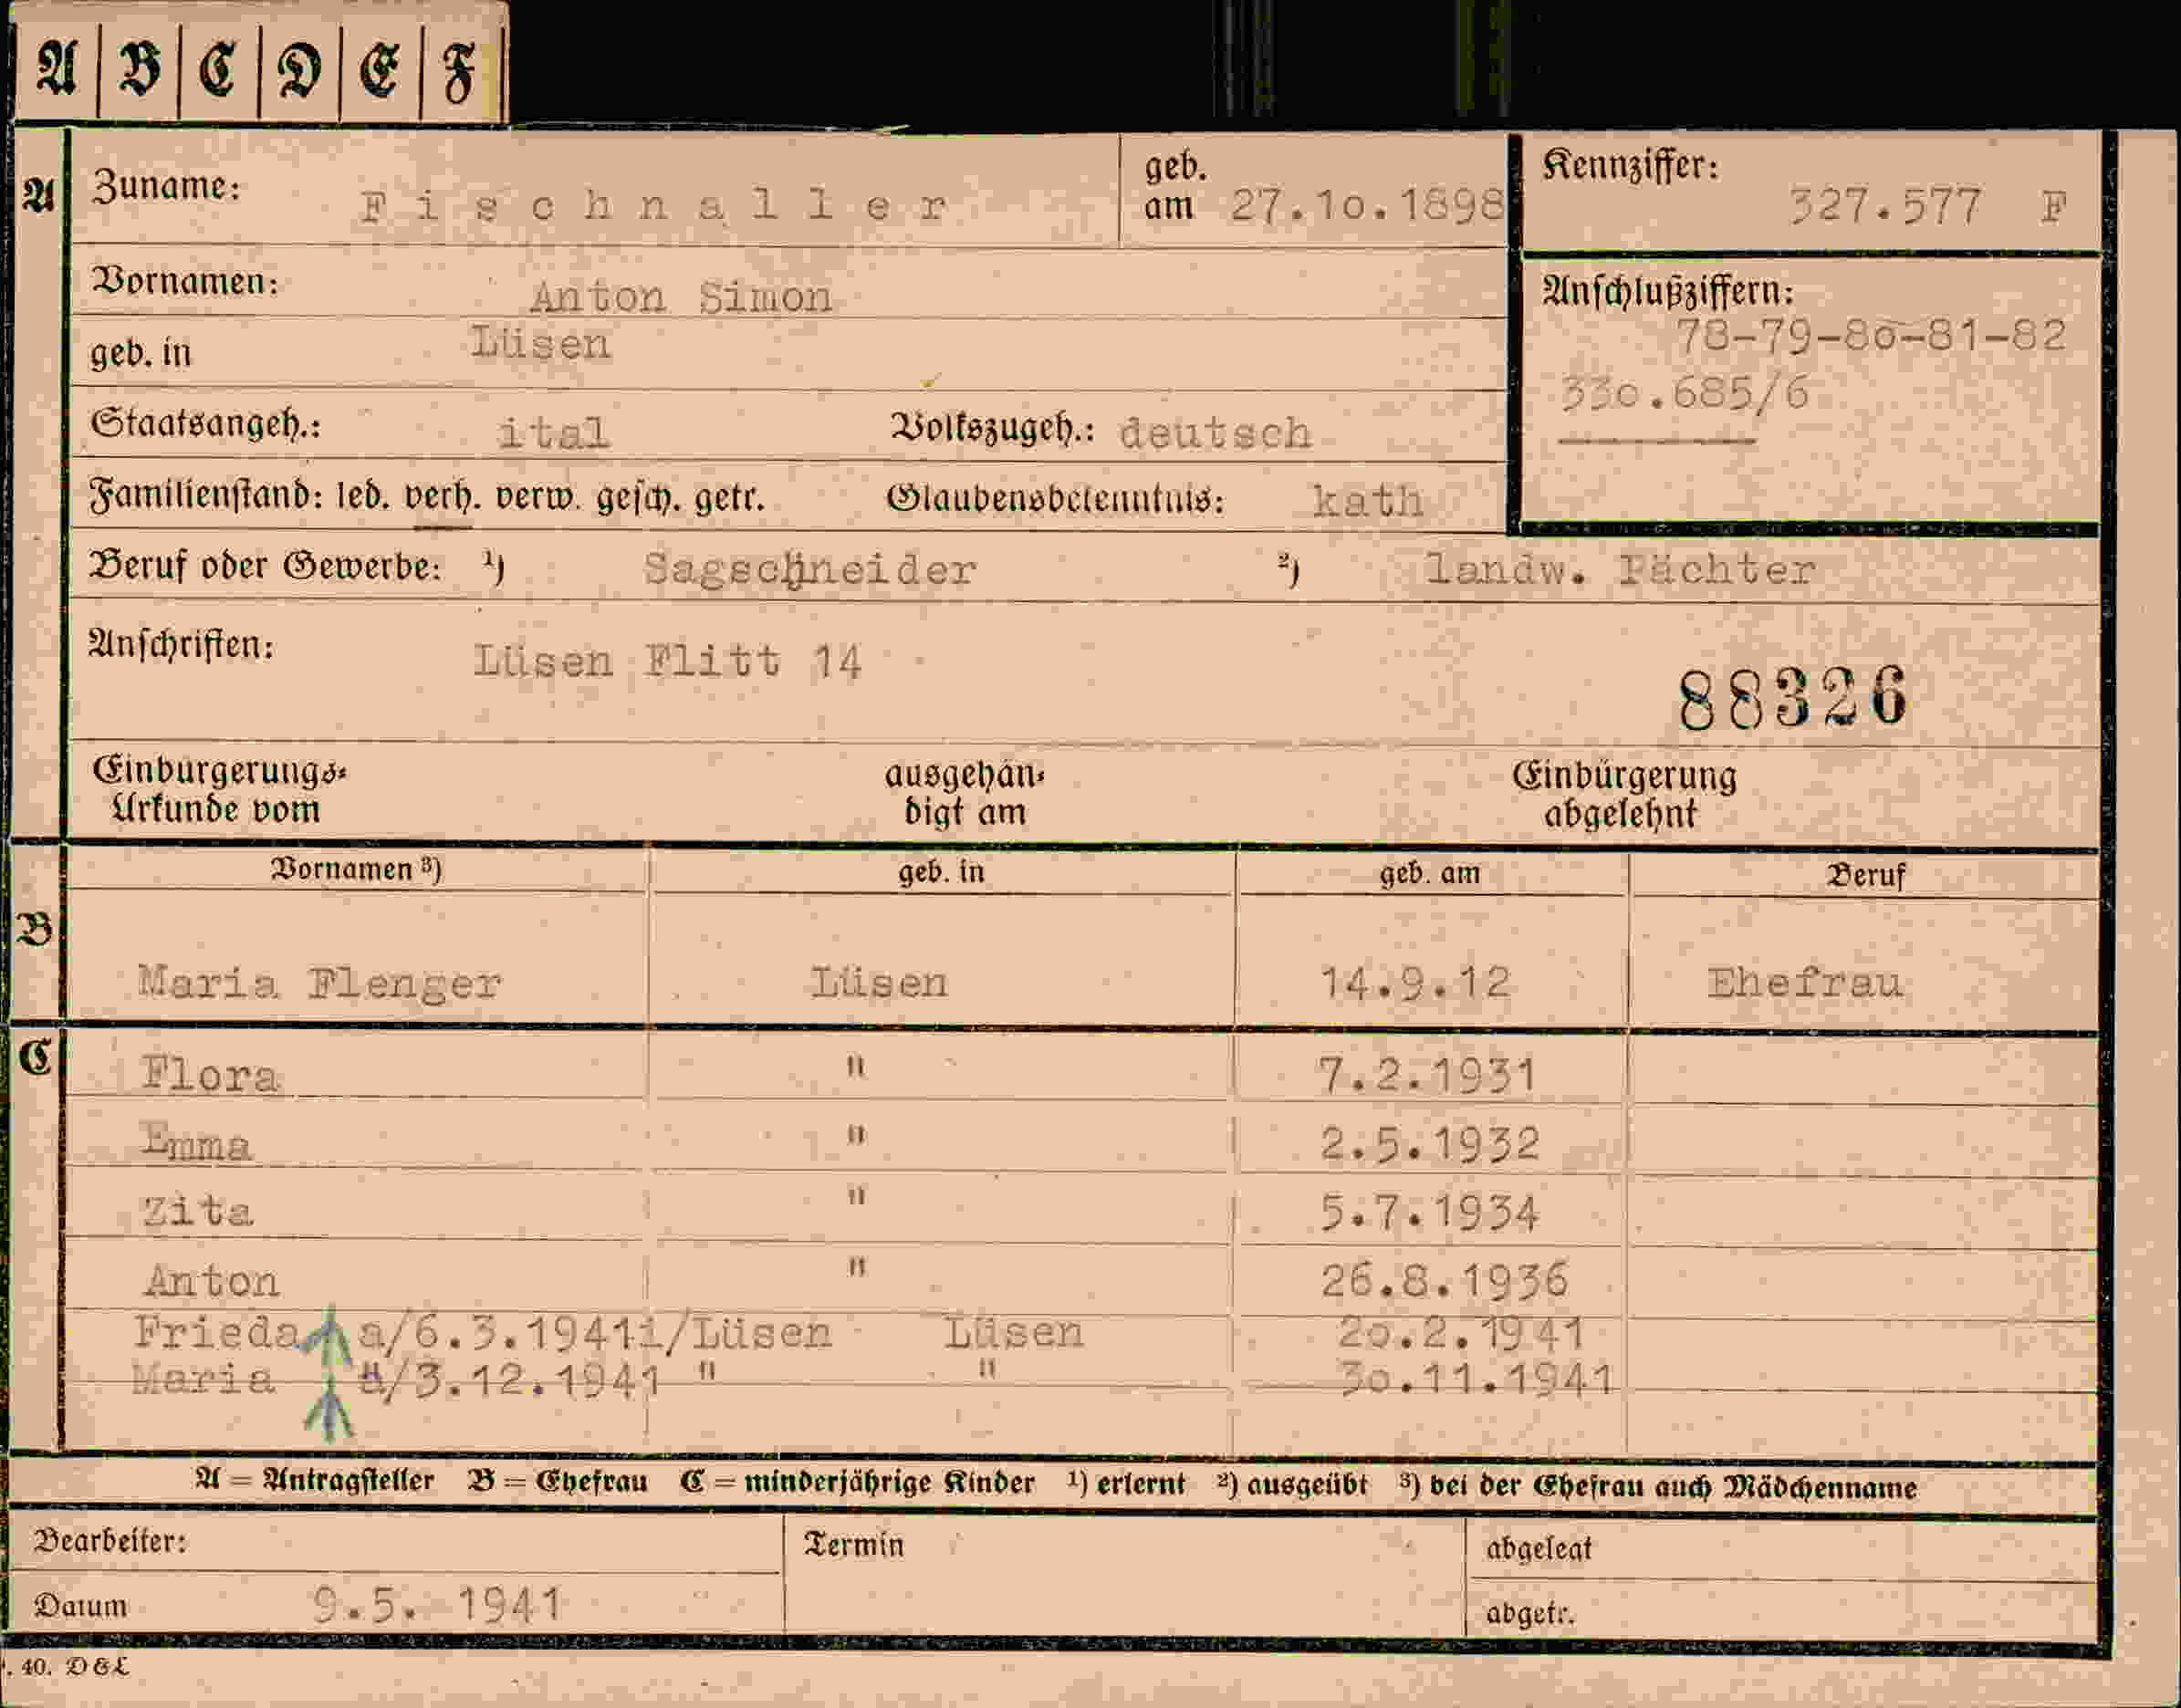The height and width of the screenshot is (1708, 2181).
Task: Click Frieda's birth date 20.2.1941
Action: coord(1460,1332)
